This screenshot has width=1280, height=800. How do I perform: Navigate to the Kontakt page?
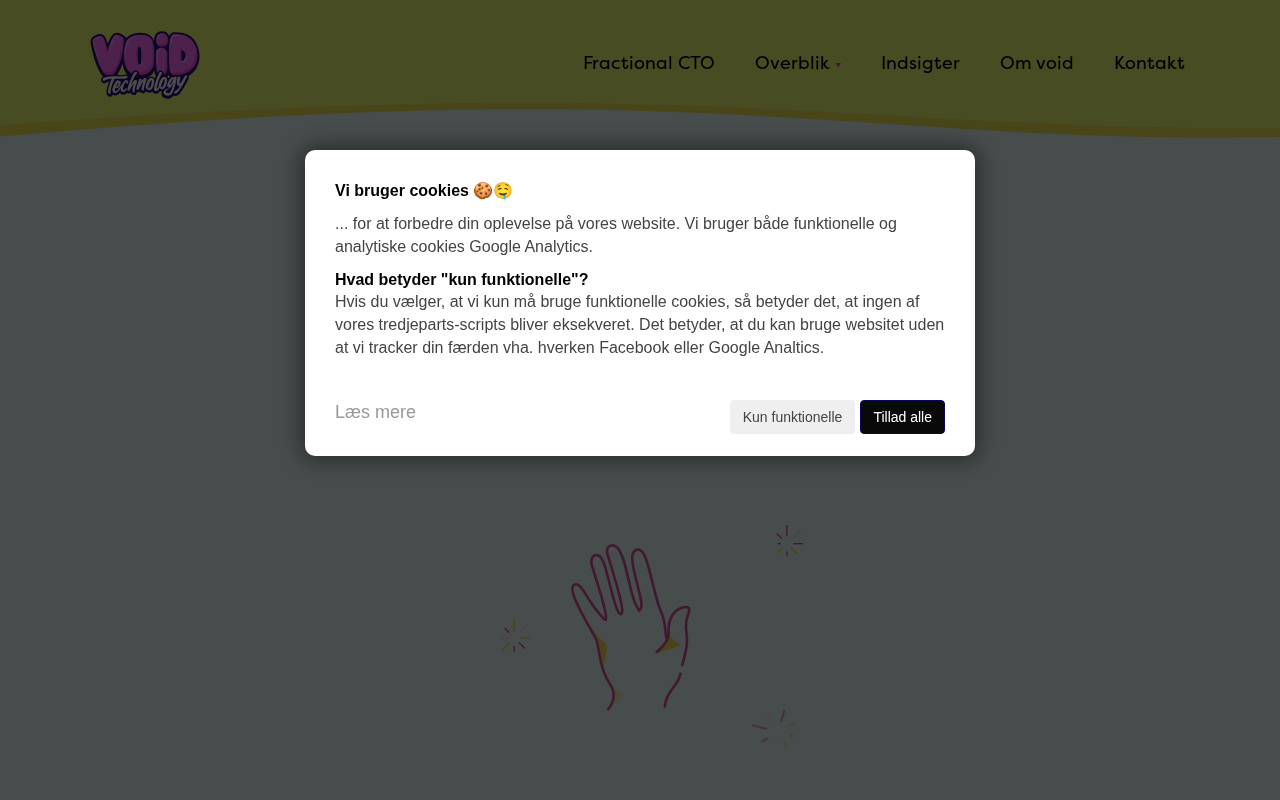[x=1149, y=63]
